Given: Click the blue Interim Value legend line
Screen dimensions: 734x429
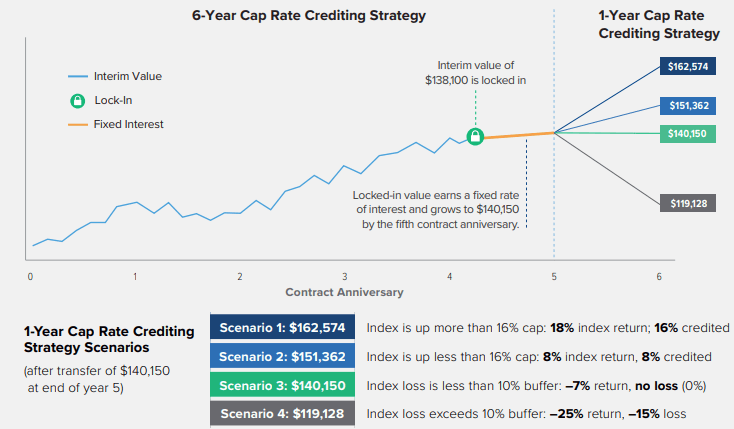Looking at the screenshot, I should 78,76.
